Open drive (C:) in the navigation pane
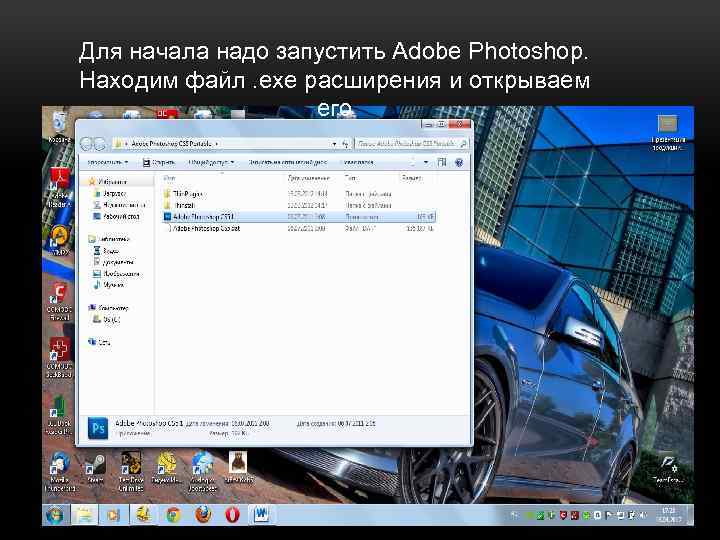The height and width of the screenshot is (540, 720). tap(107, 319)
